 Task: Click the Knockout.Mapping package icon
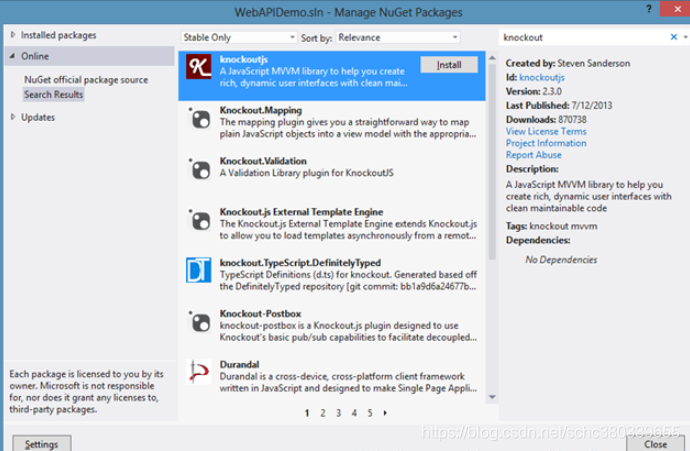click(x=200, y=118)
